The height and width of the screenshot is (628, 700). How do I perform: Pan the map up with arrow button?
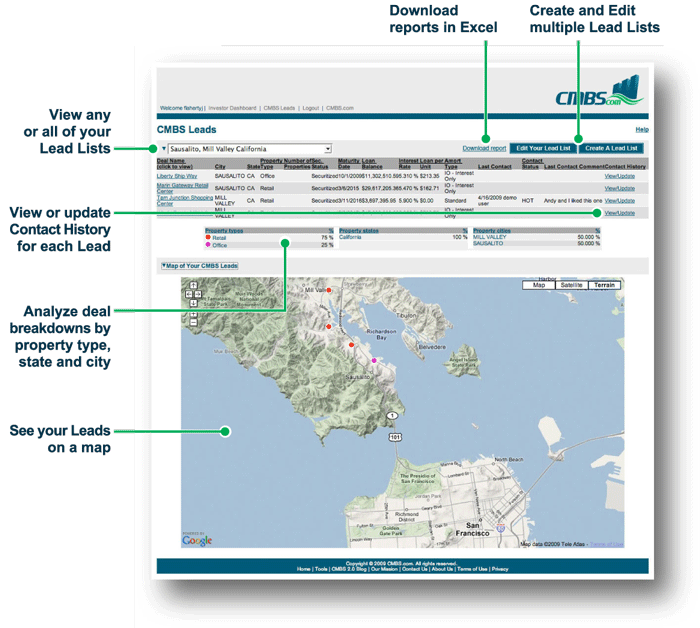pos(193,285)
